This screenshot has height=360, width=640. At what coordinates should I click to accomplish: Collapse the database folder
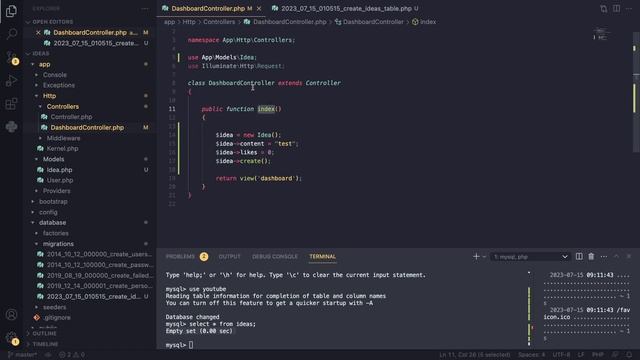click(x=52, y=222)
